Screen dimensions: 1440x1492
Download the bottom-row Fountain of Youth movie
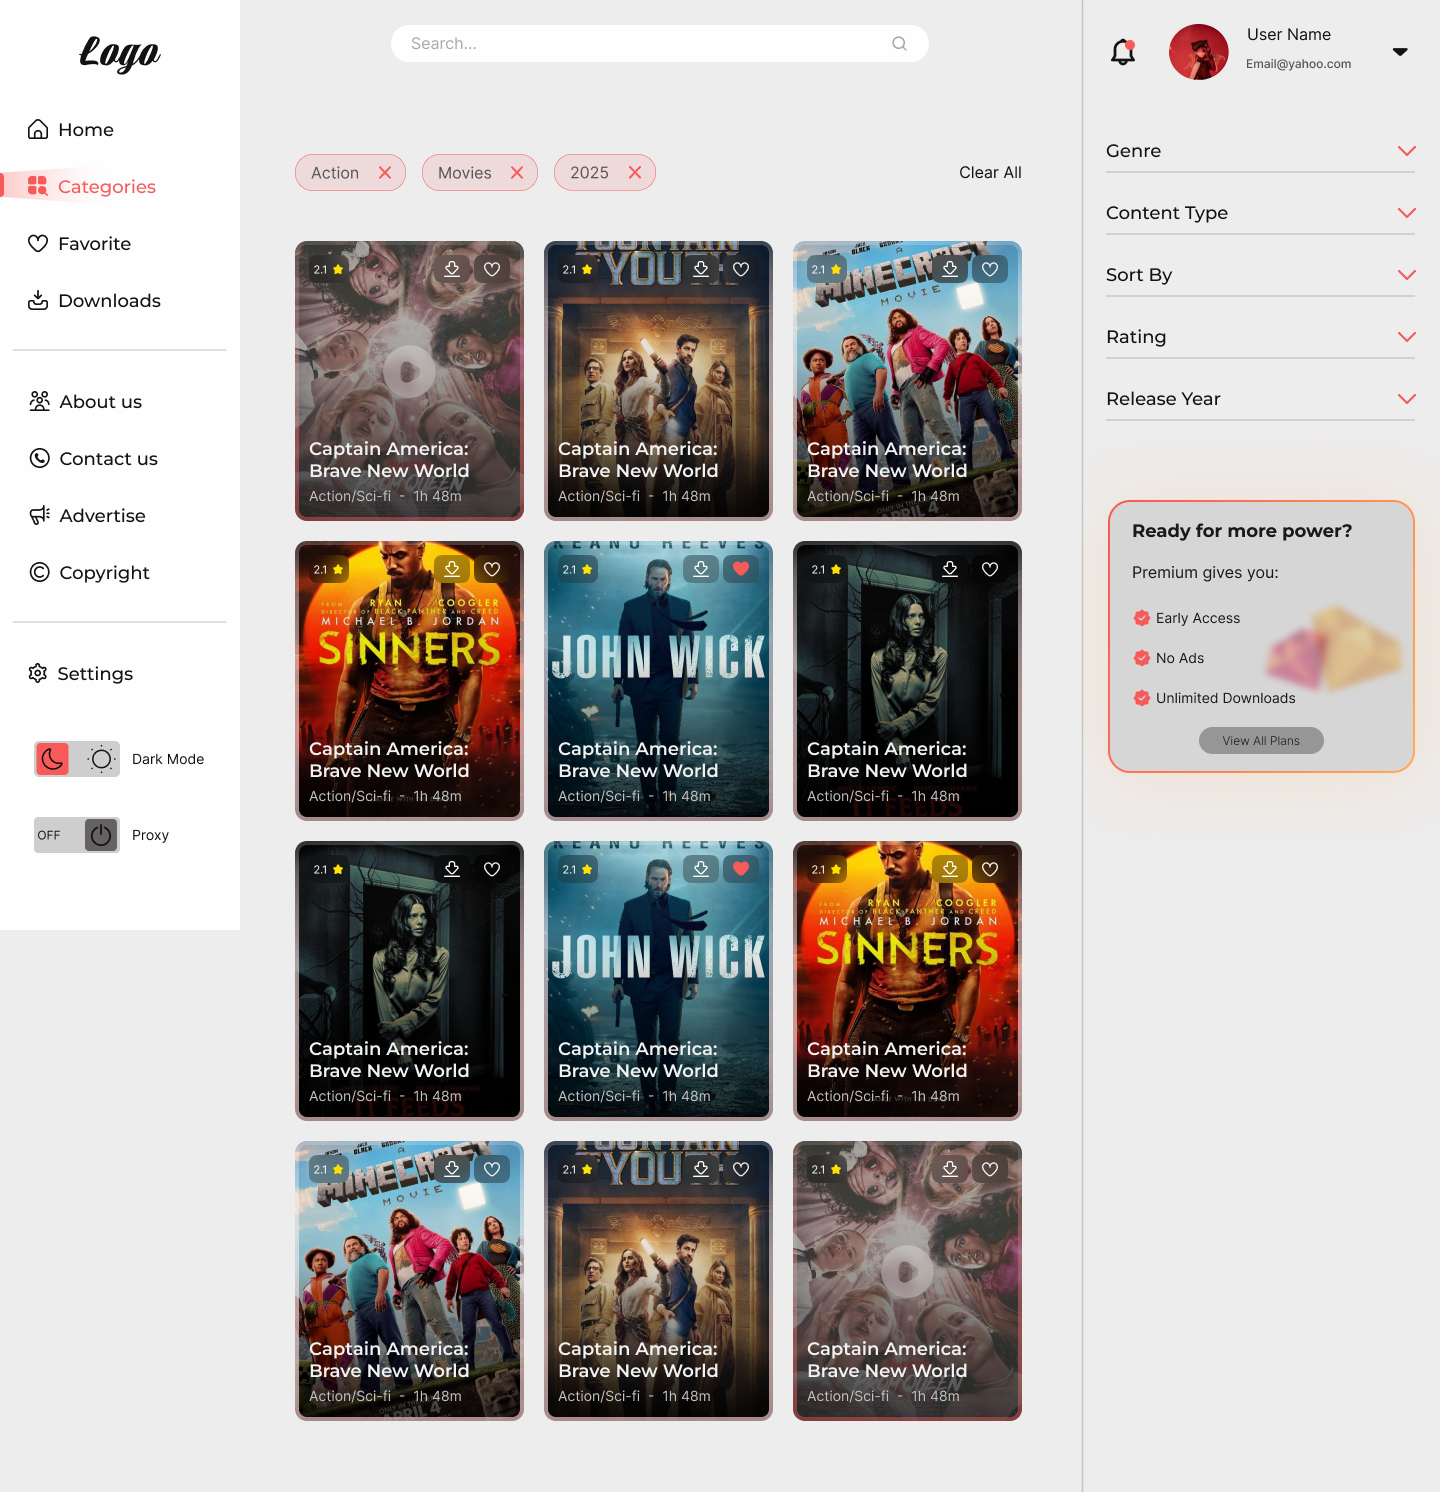coord(701,1169)
